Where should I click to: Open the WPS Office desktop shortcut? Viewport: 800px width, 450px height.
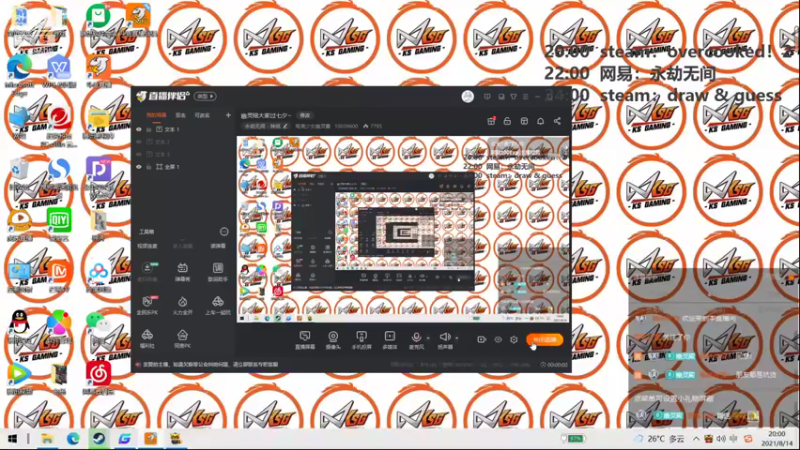coord(59,72)
